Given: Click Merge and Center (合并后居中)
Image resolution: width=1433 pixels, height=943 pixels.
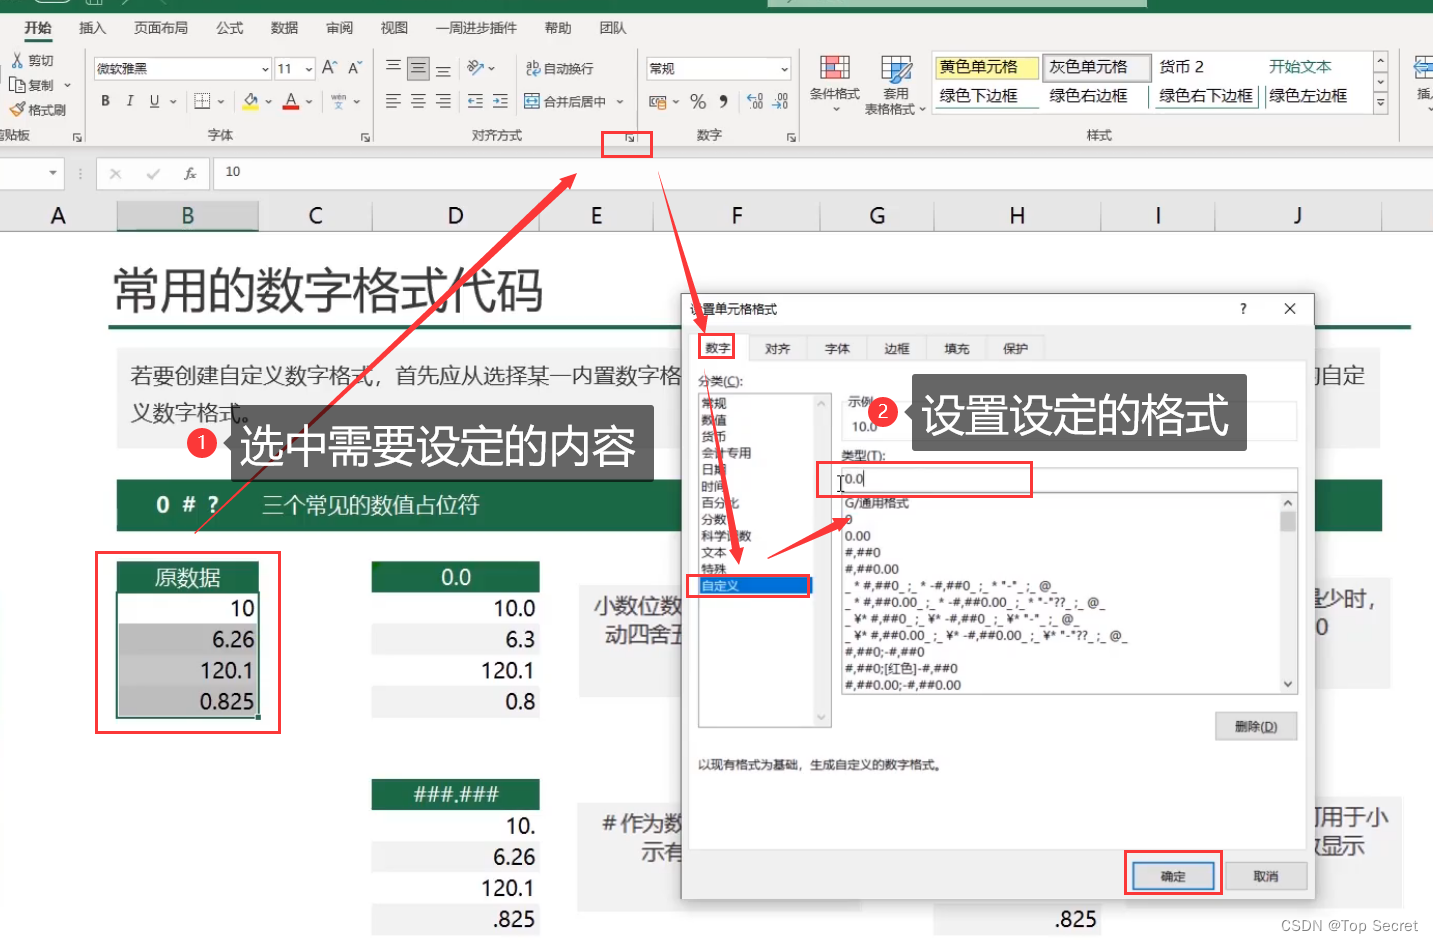Looking at the screenshot, I should [566, 101].
